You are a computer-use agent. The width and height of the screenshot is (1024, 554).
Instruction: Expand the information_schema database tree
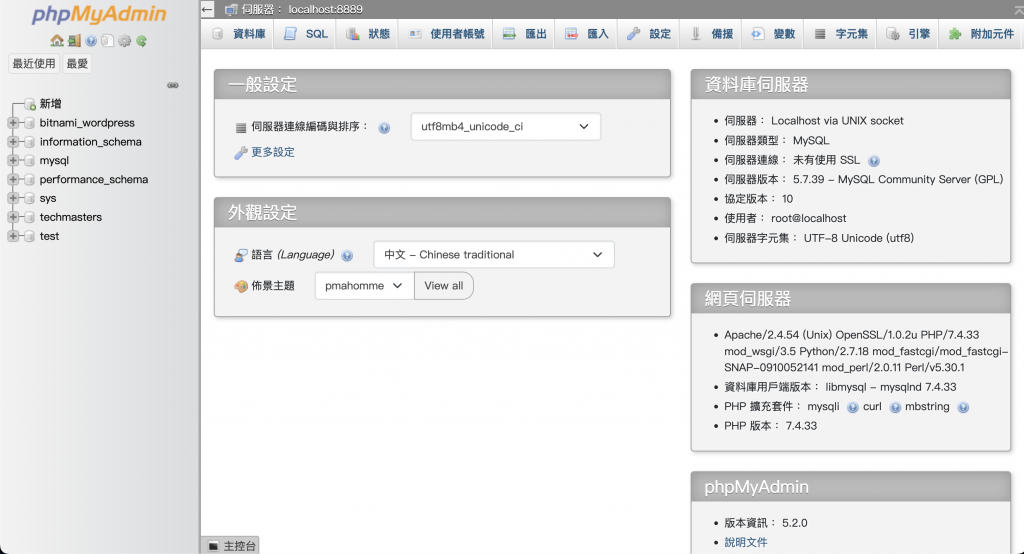pyautogui.click(x=12, y=142)
